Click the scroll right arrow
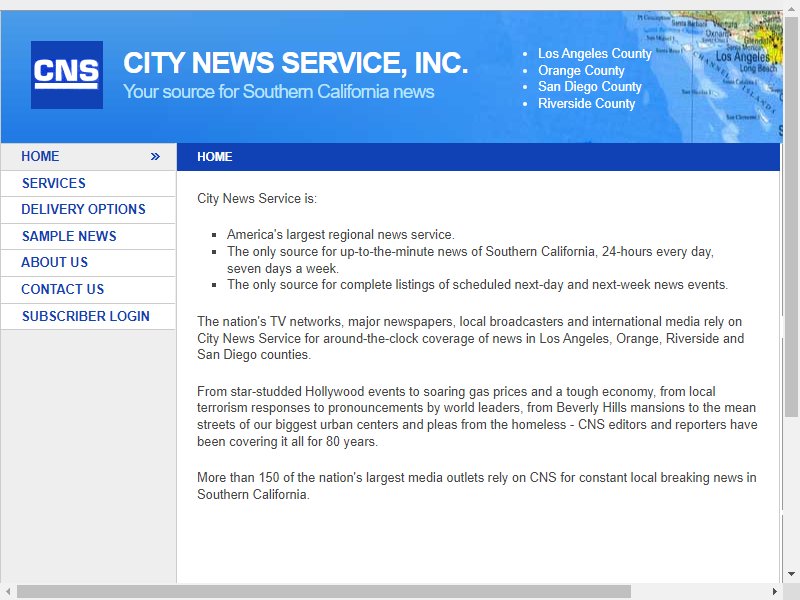Screen dimensions: 800x600 pos(775,592)
